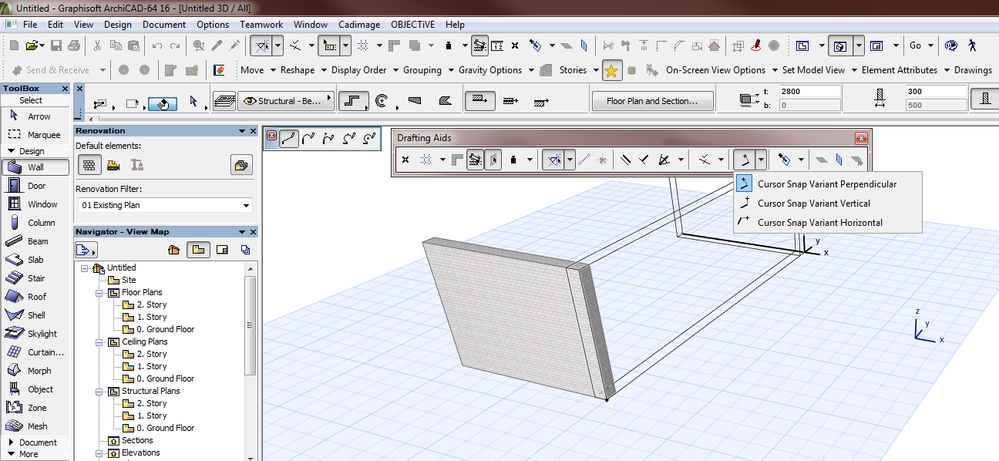Select the Skylight tool

tap(36, 334)
